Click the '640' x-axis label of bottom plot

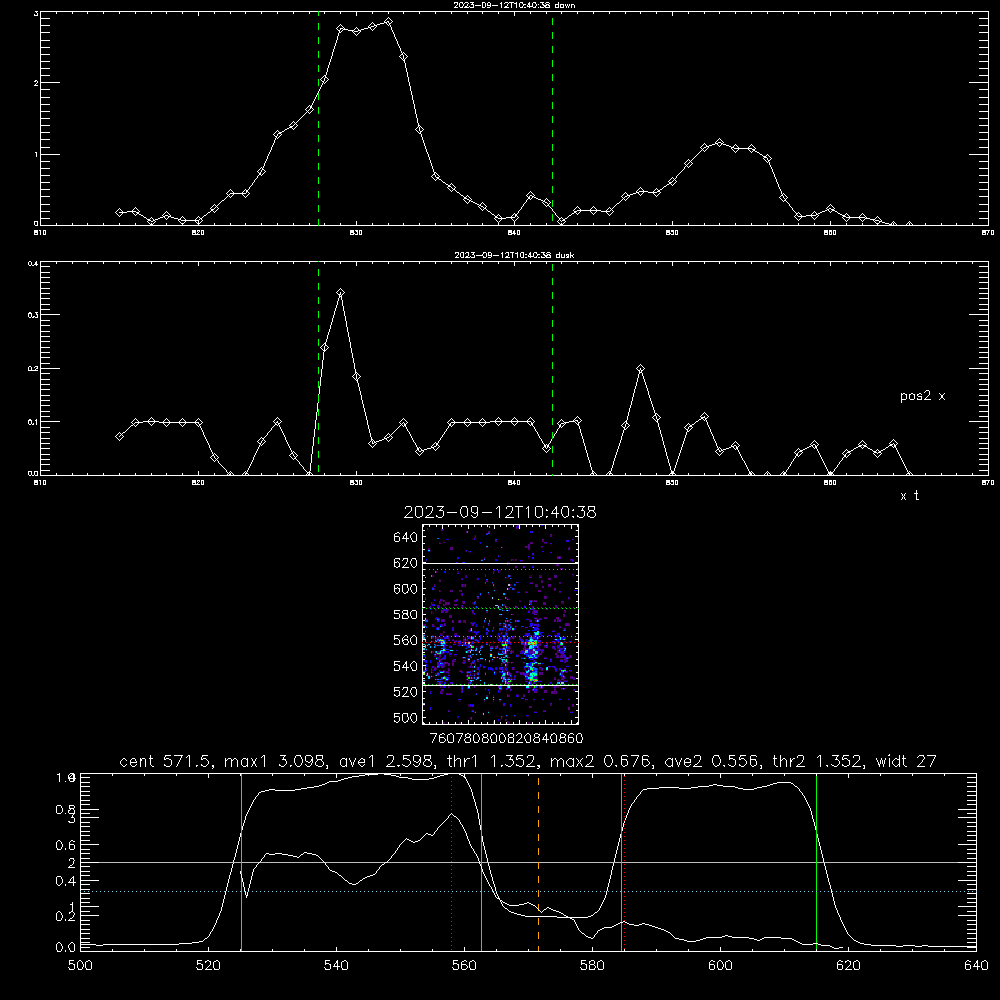point(976,966)
